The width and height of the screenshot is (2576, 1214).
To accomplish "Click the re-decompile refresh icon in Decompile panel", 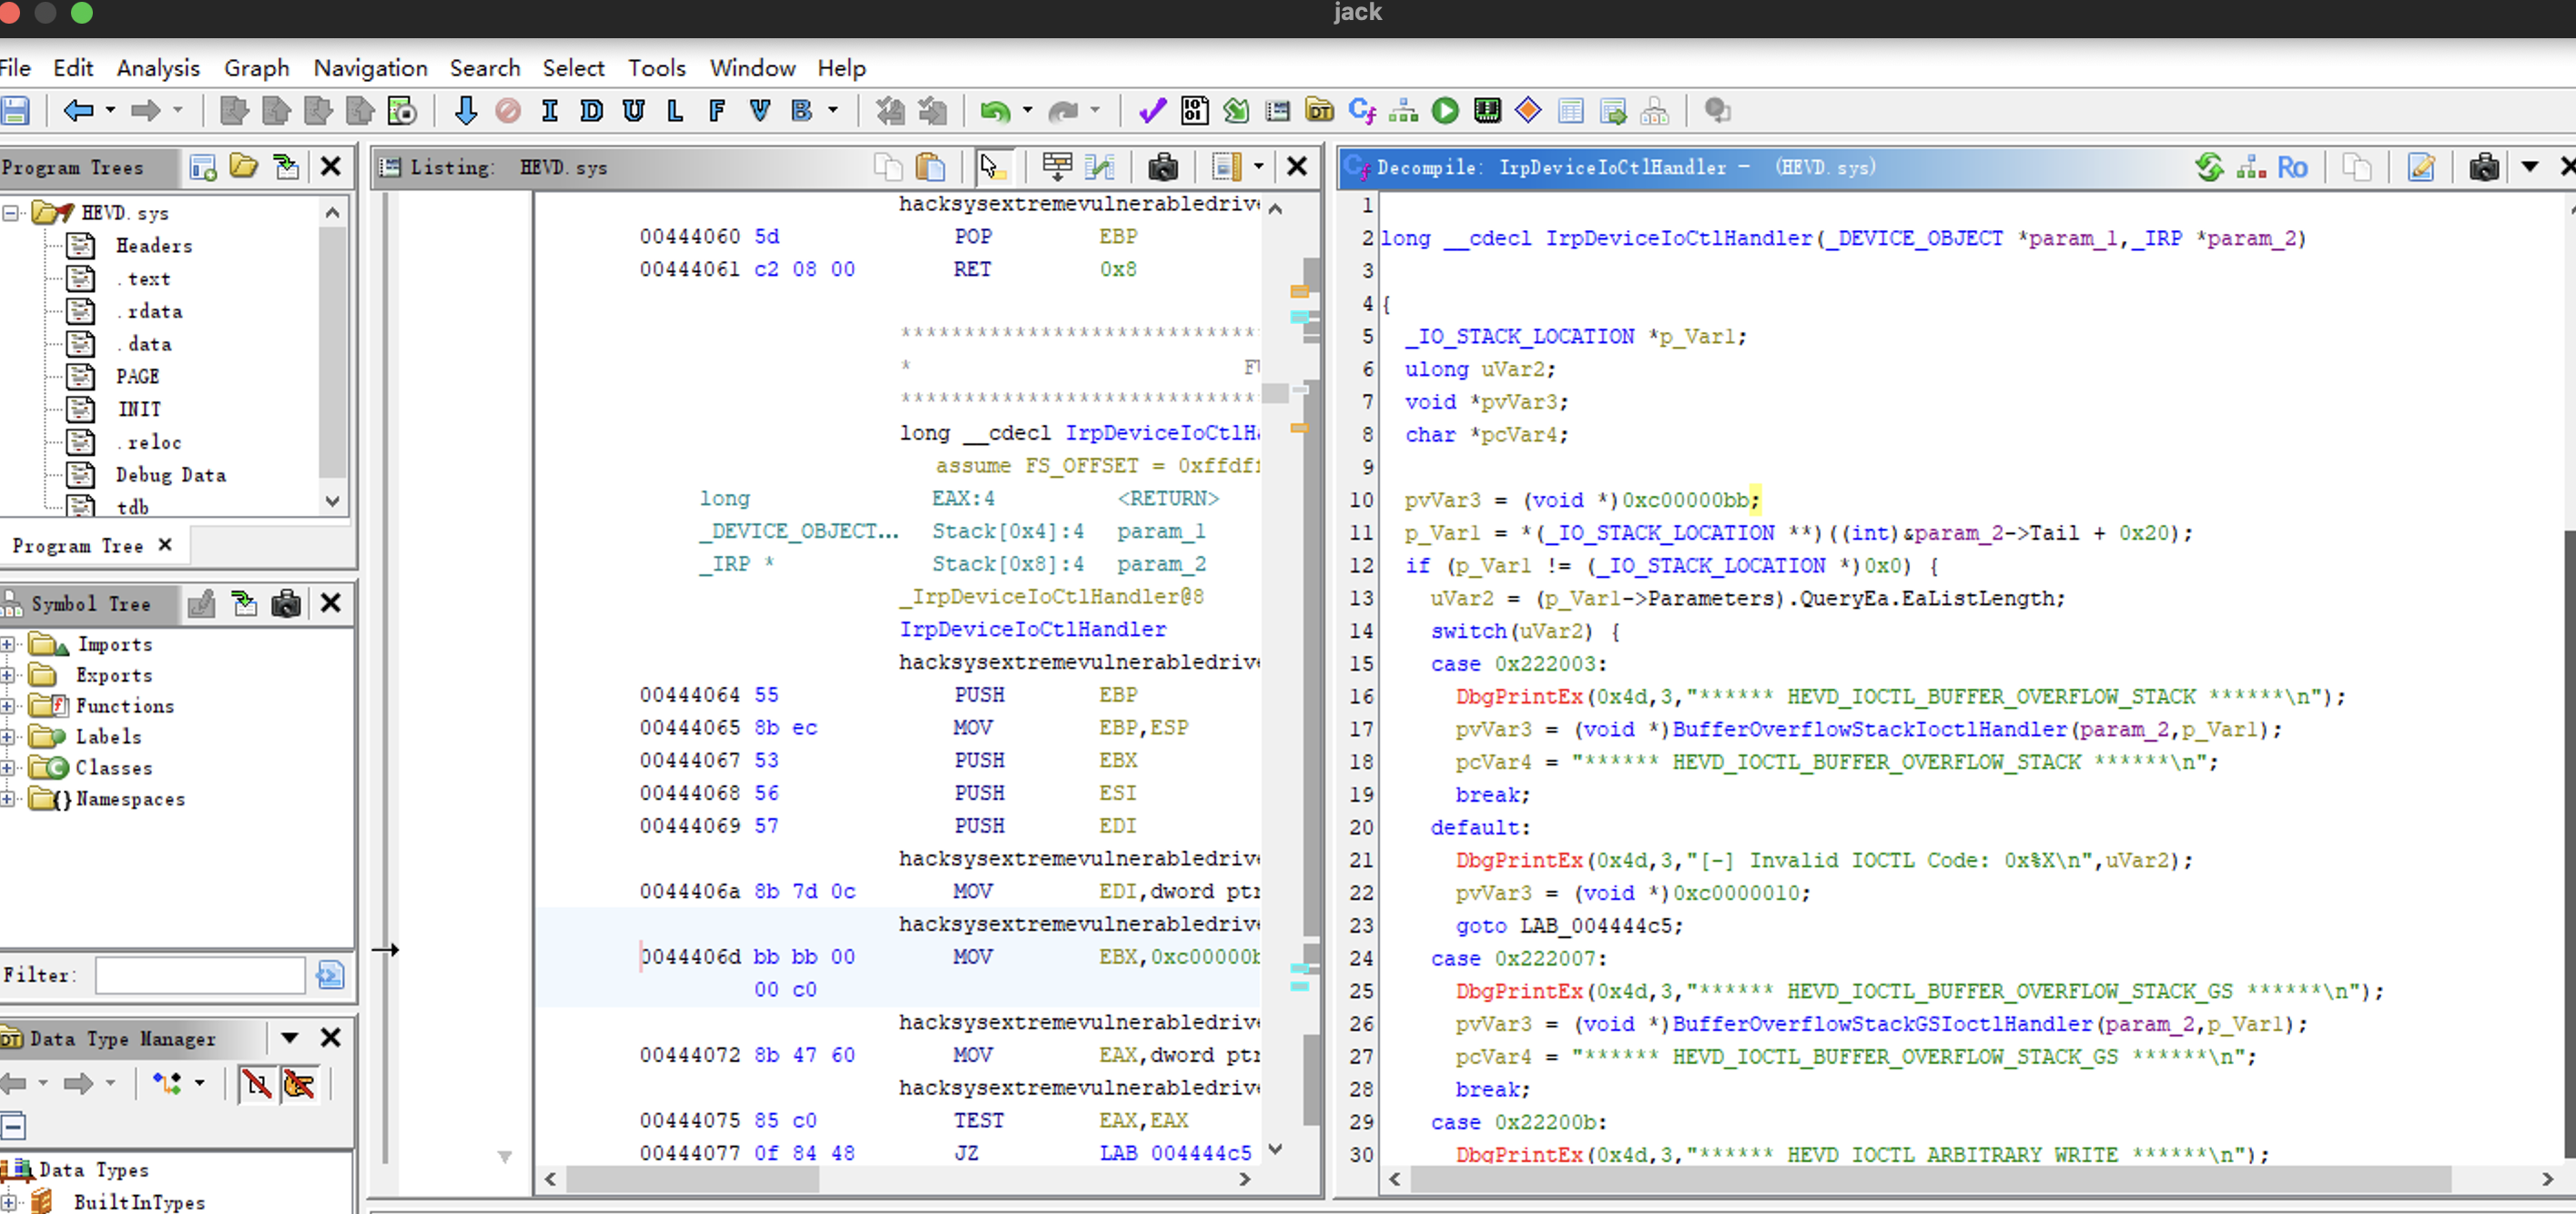I will point(2209,167).
